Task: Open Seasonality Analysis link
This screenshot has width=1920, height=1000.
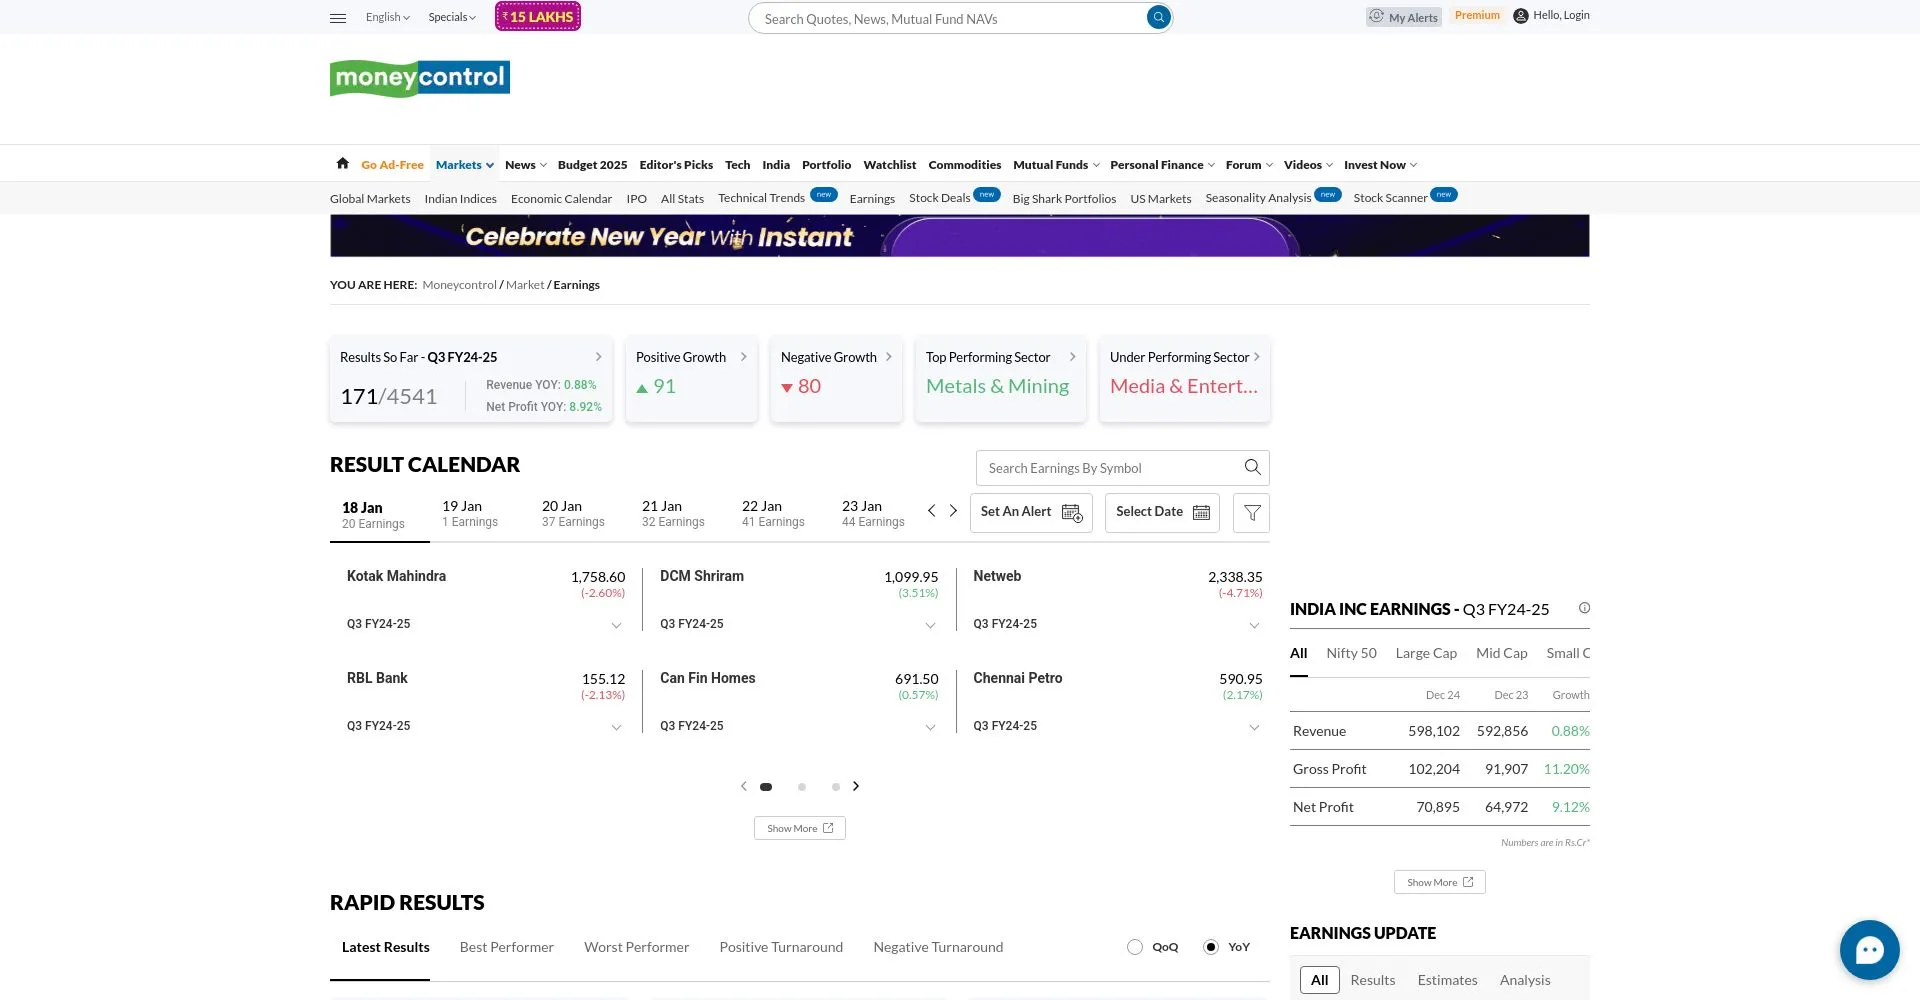Action: click(1258, 198)
